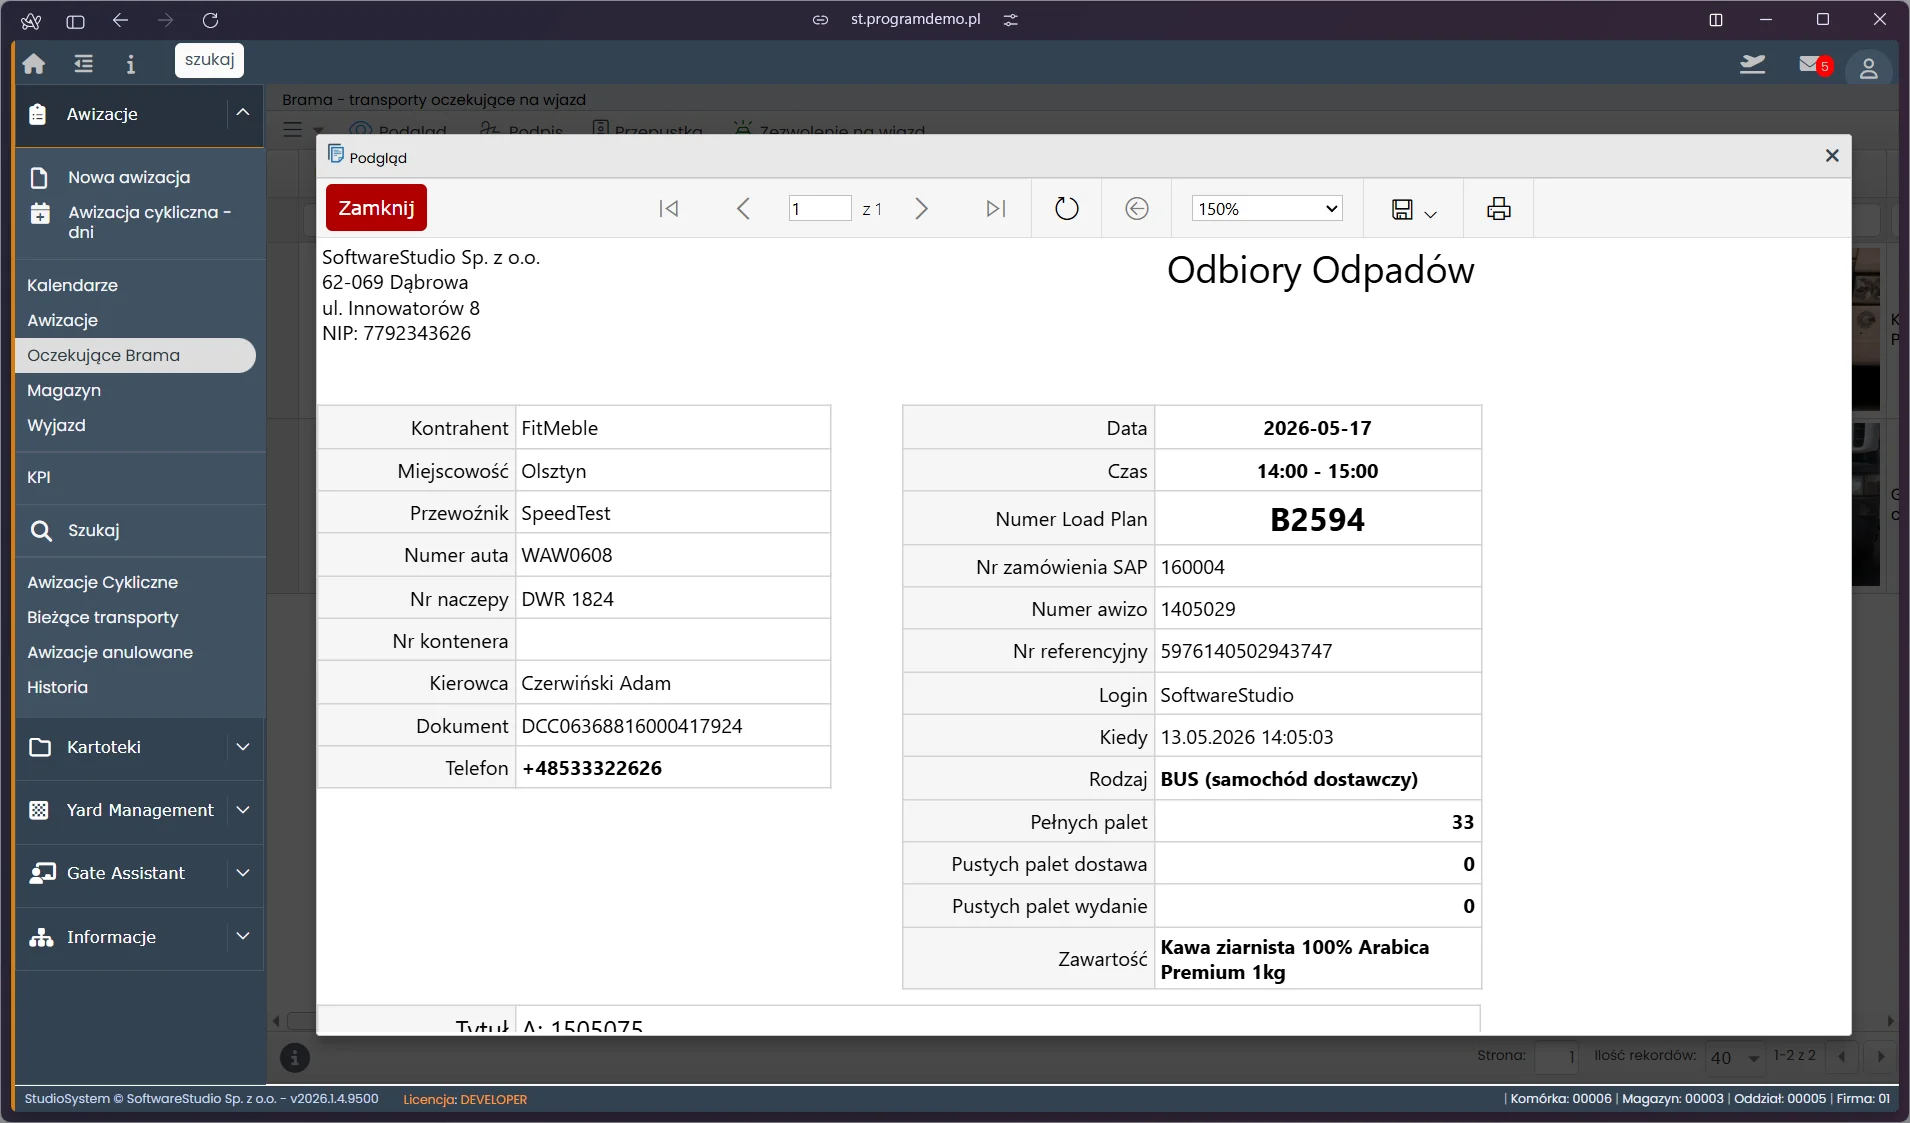1910x1123 pixels.
Task: Open Awizacje Cykliczne list
Action: 102,582
